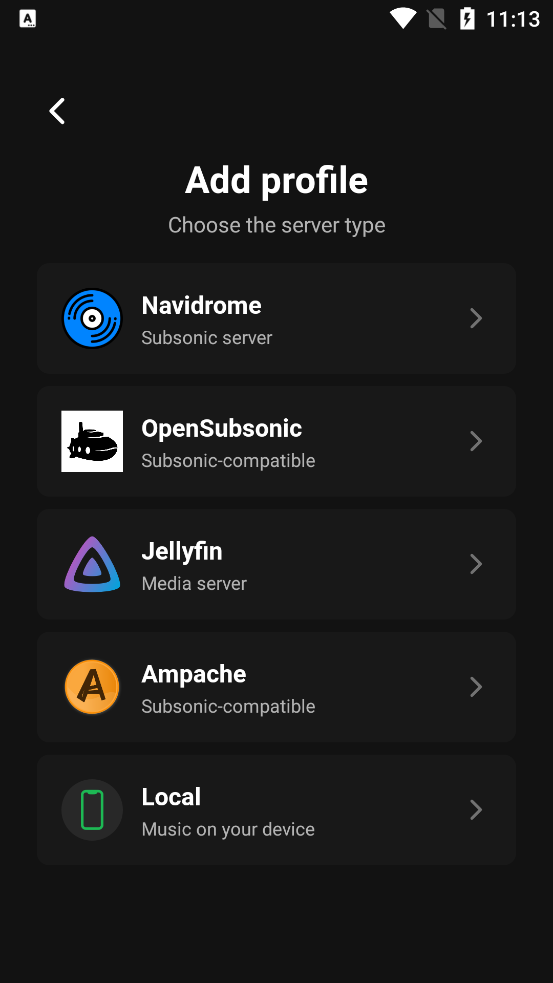Image resolution: width=553 pixels, height=983 pixels.
Task: Select OpenSubsonic server type label
Action: click(221, 429)
